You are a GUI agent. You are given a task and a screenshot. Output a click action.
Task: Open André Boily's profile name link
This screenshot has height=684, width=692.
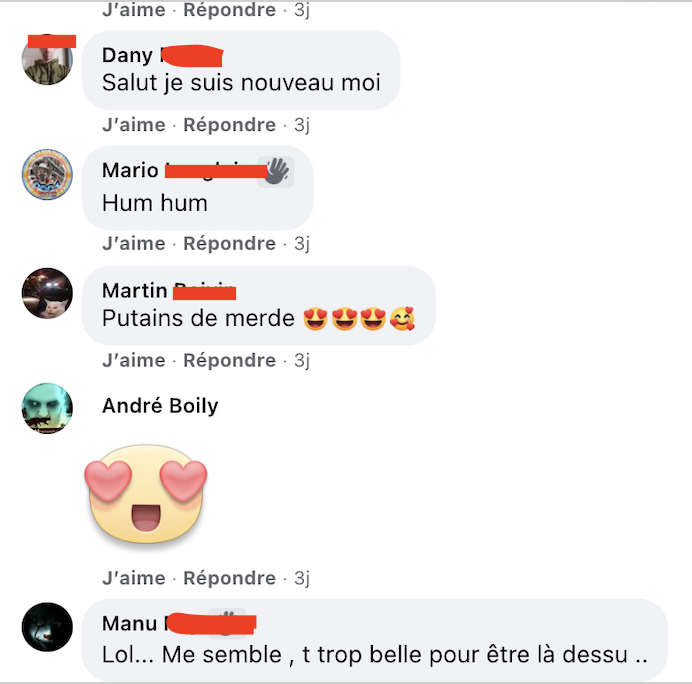[160, 406]
